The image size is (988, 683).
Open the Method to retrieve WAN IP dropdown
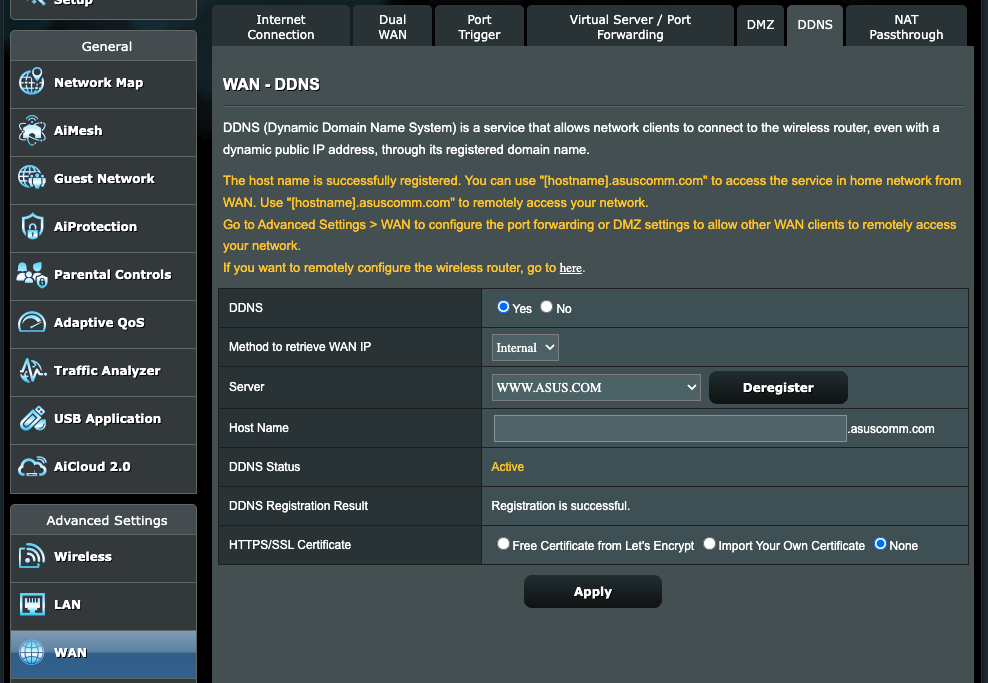(x=524, y=347)
